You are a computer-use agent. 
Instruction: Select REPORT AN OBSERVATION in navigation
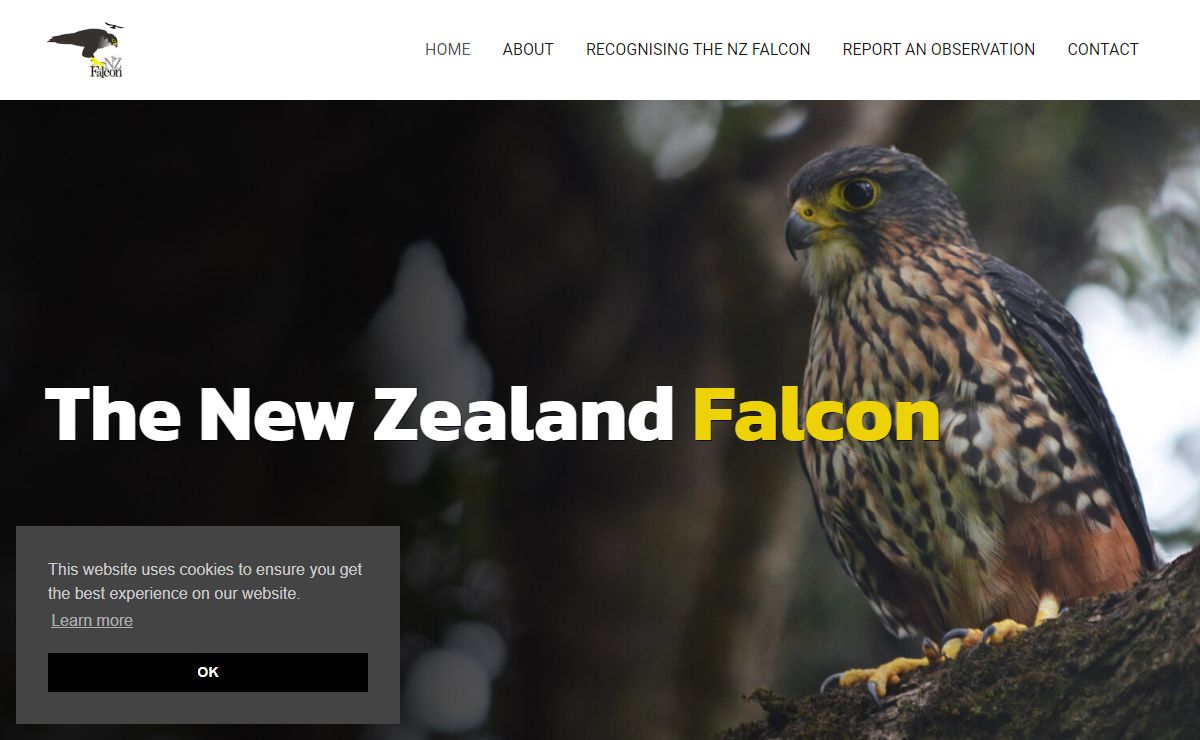(939, 49)
